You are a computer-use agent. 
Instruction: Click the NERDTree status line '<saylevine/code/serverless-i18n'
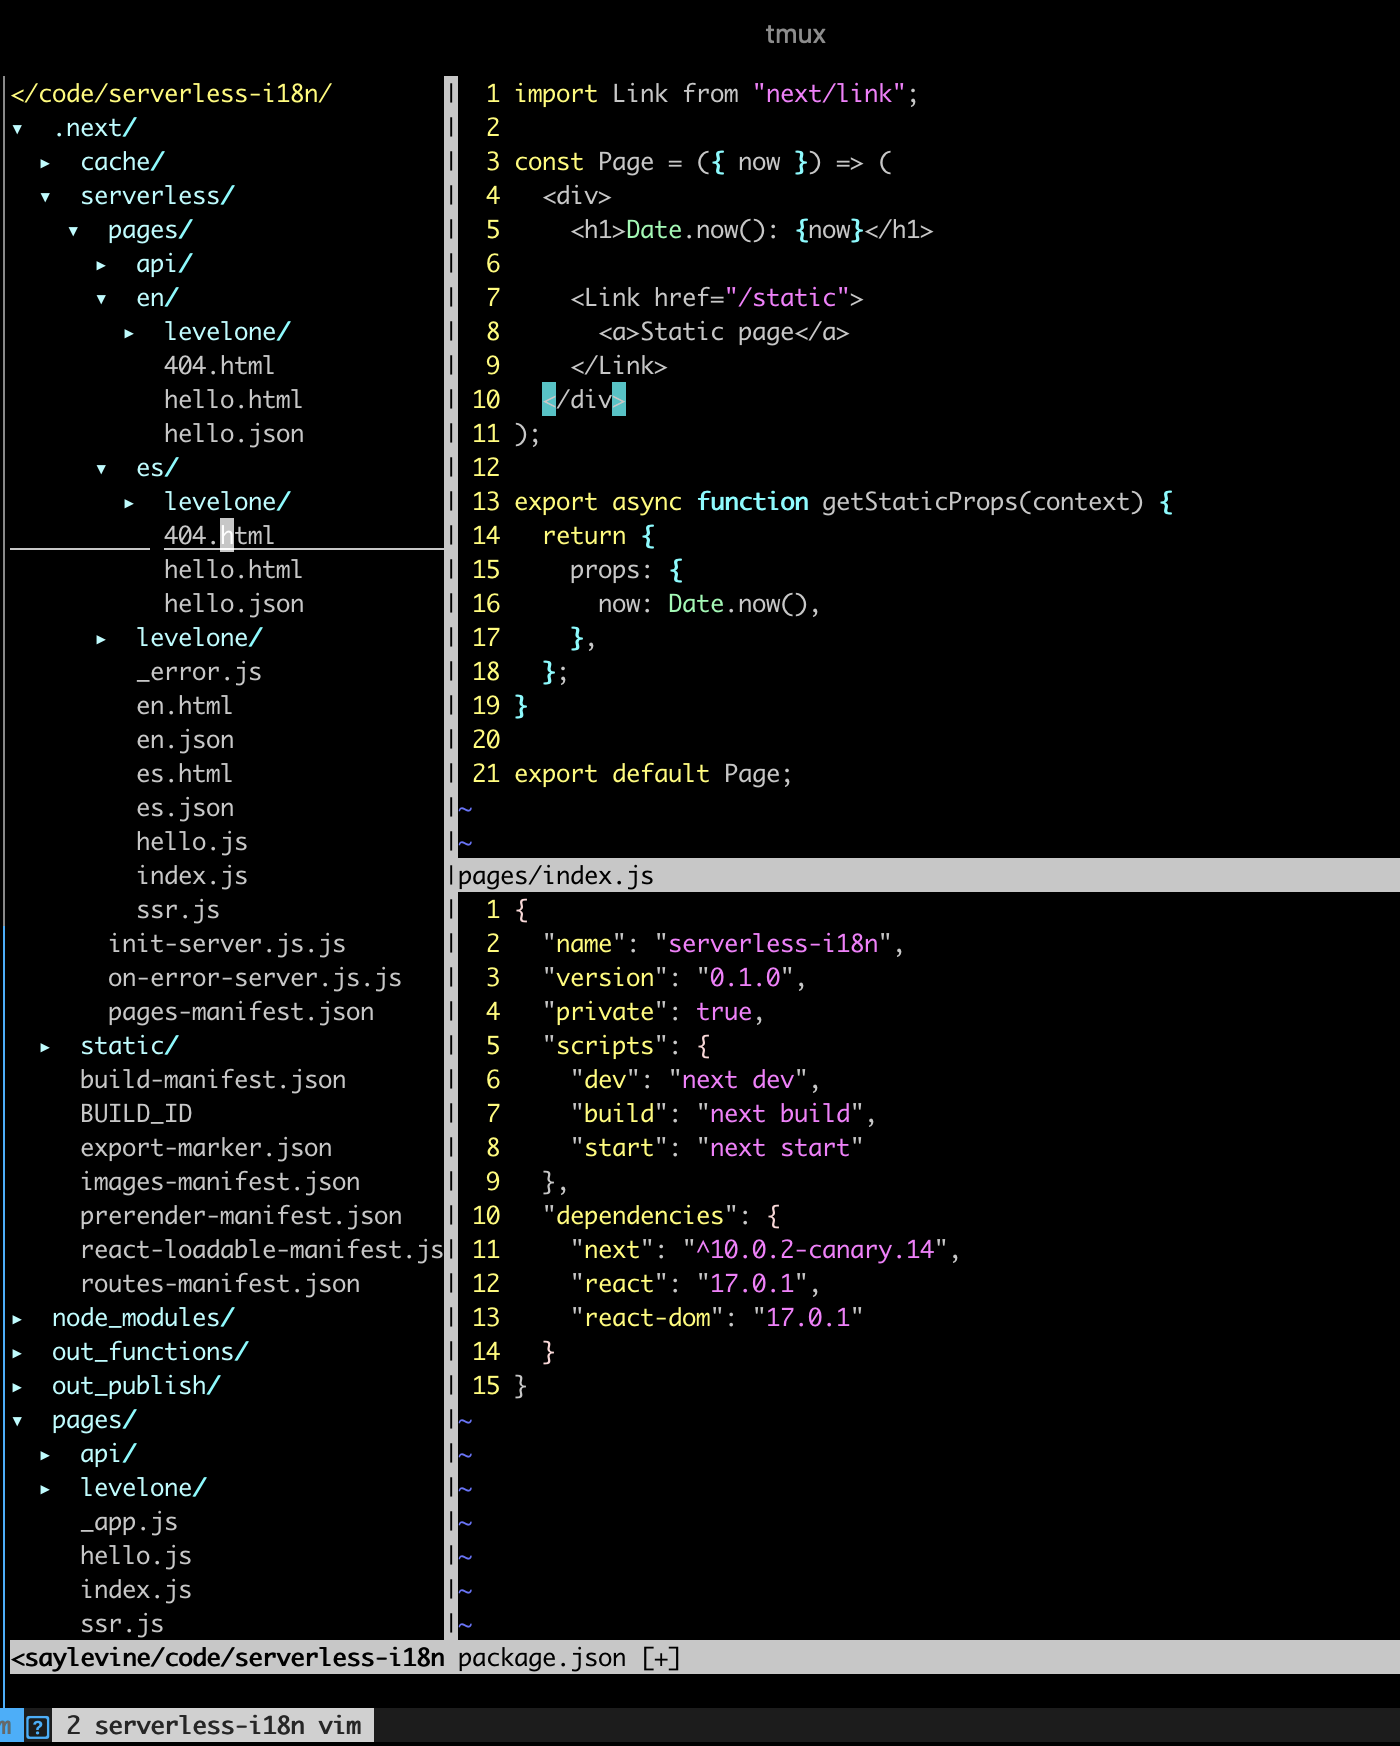point(228,1658)
